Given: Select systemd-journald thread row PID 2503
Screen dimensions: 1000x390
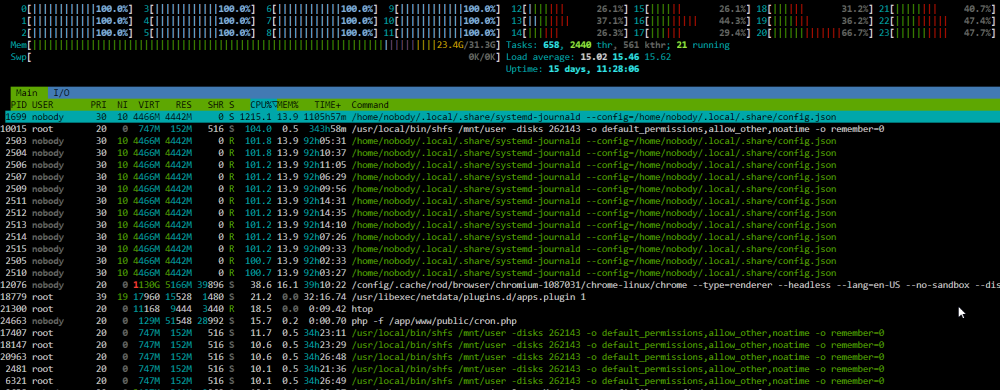Looking at the screenshot, I should pyautogui.click(x=500, y=141).
